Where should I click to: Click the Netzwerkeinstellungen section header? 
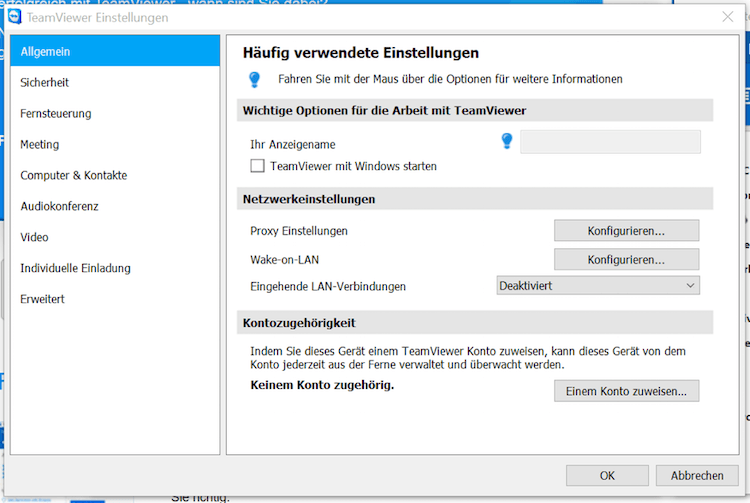tap(474, 199)
